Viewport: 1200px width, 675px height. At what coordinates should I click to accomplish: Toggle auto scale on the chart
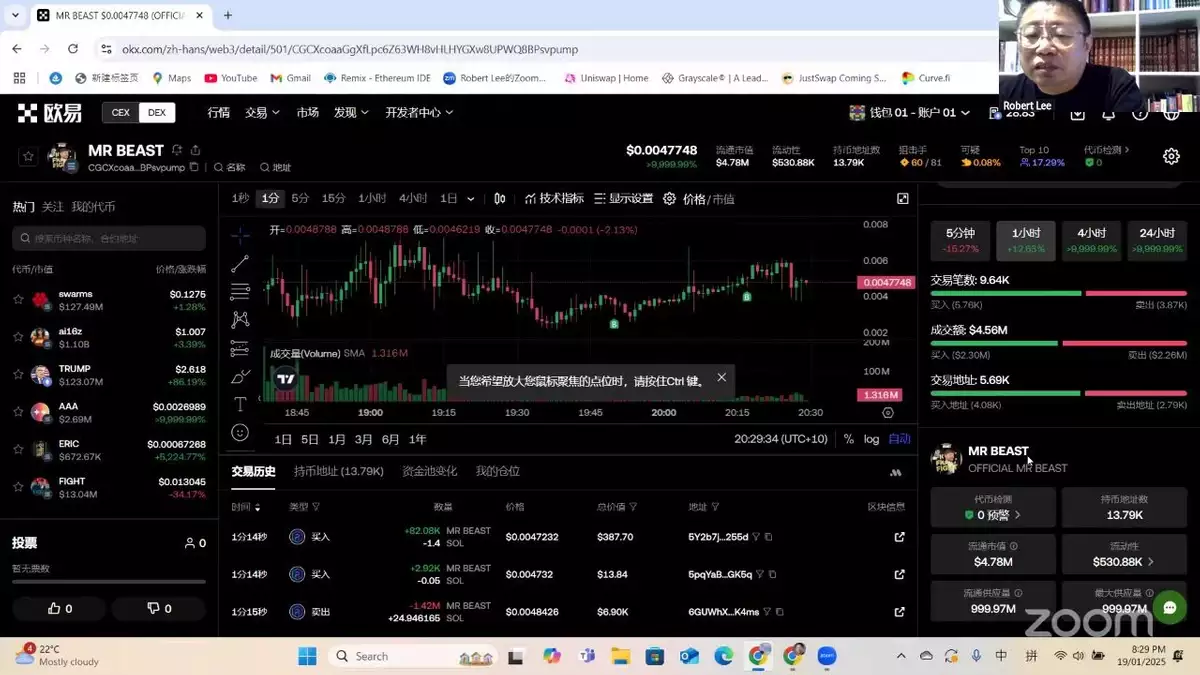[x=900, y=439]
